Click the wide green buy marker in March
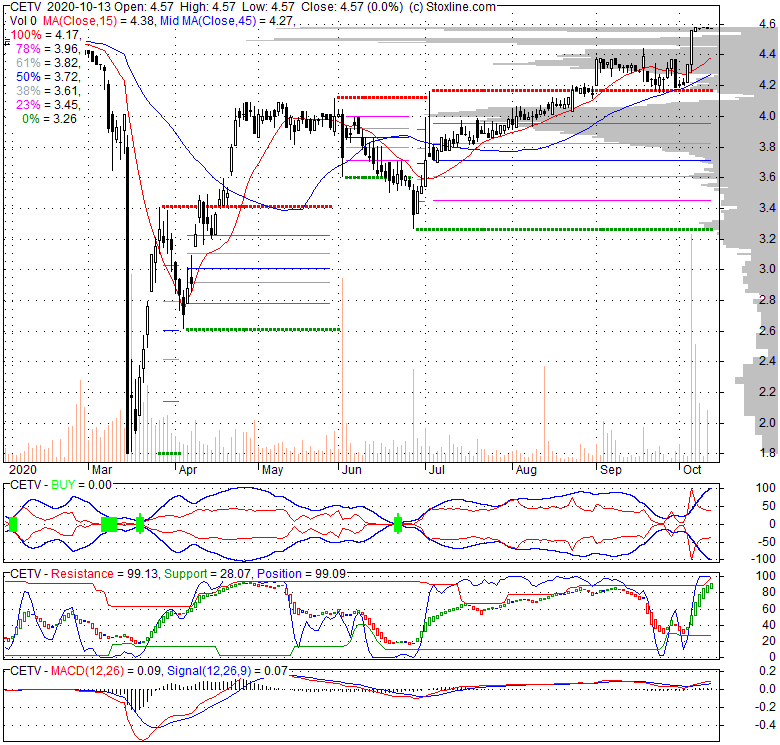 pos(109,524)
